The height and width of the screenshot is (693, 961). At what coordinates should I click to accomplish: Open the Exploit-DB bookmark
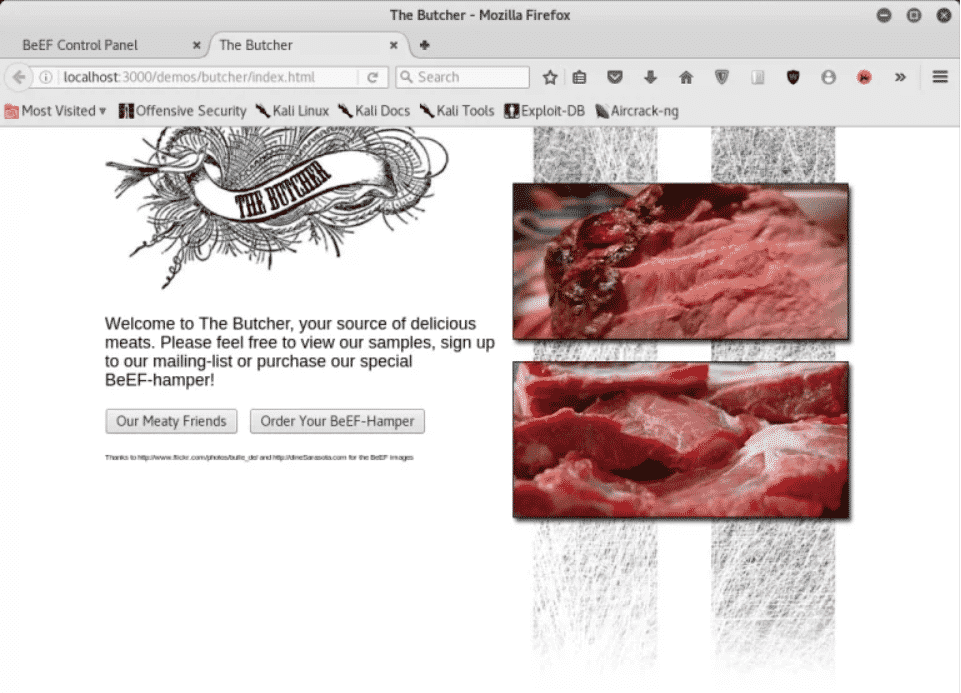544,111
